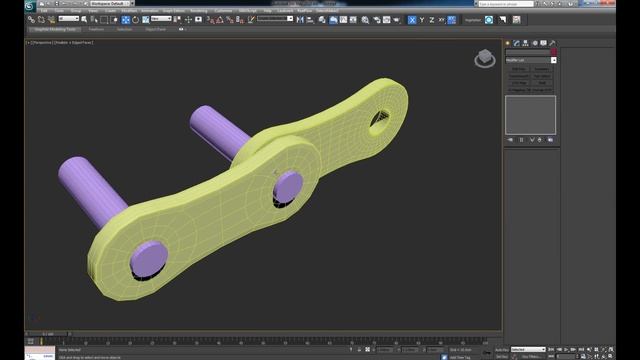The image size is (640, 360).
Task: Switch to the Motion command panel tab
Action: click(535, 43)
